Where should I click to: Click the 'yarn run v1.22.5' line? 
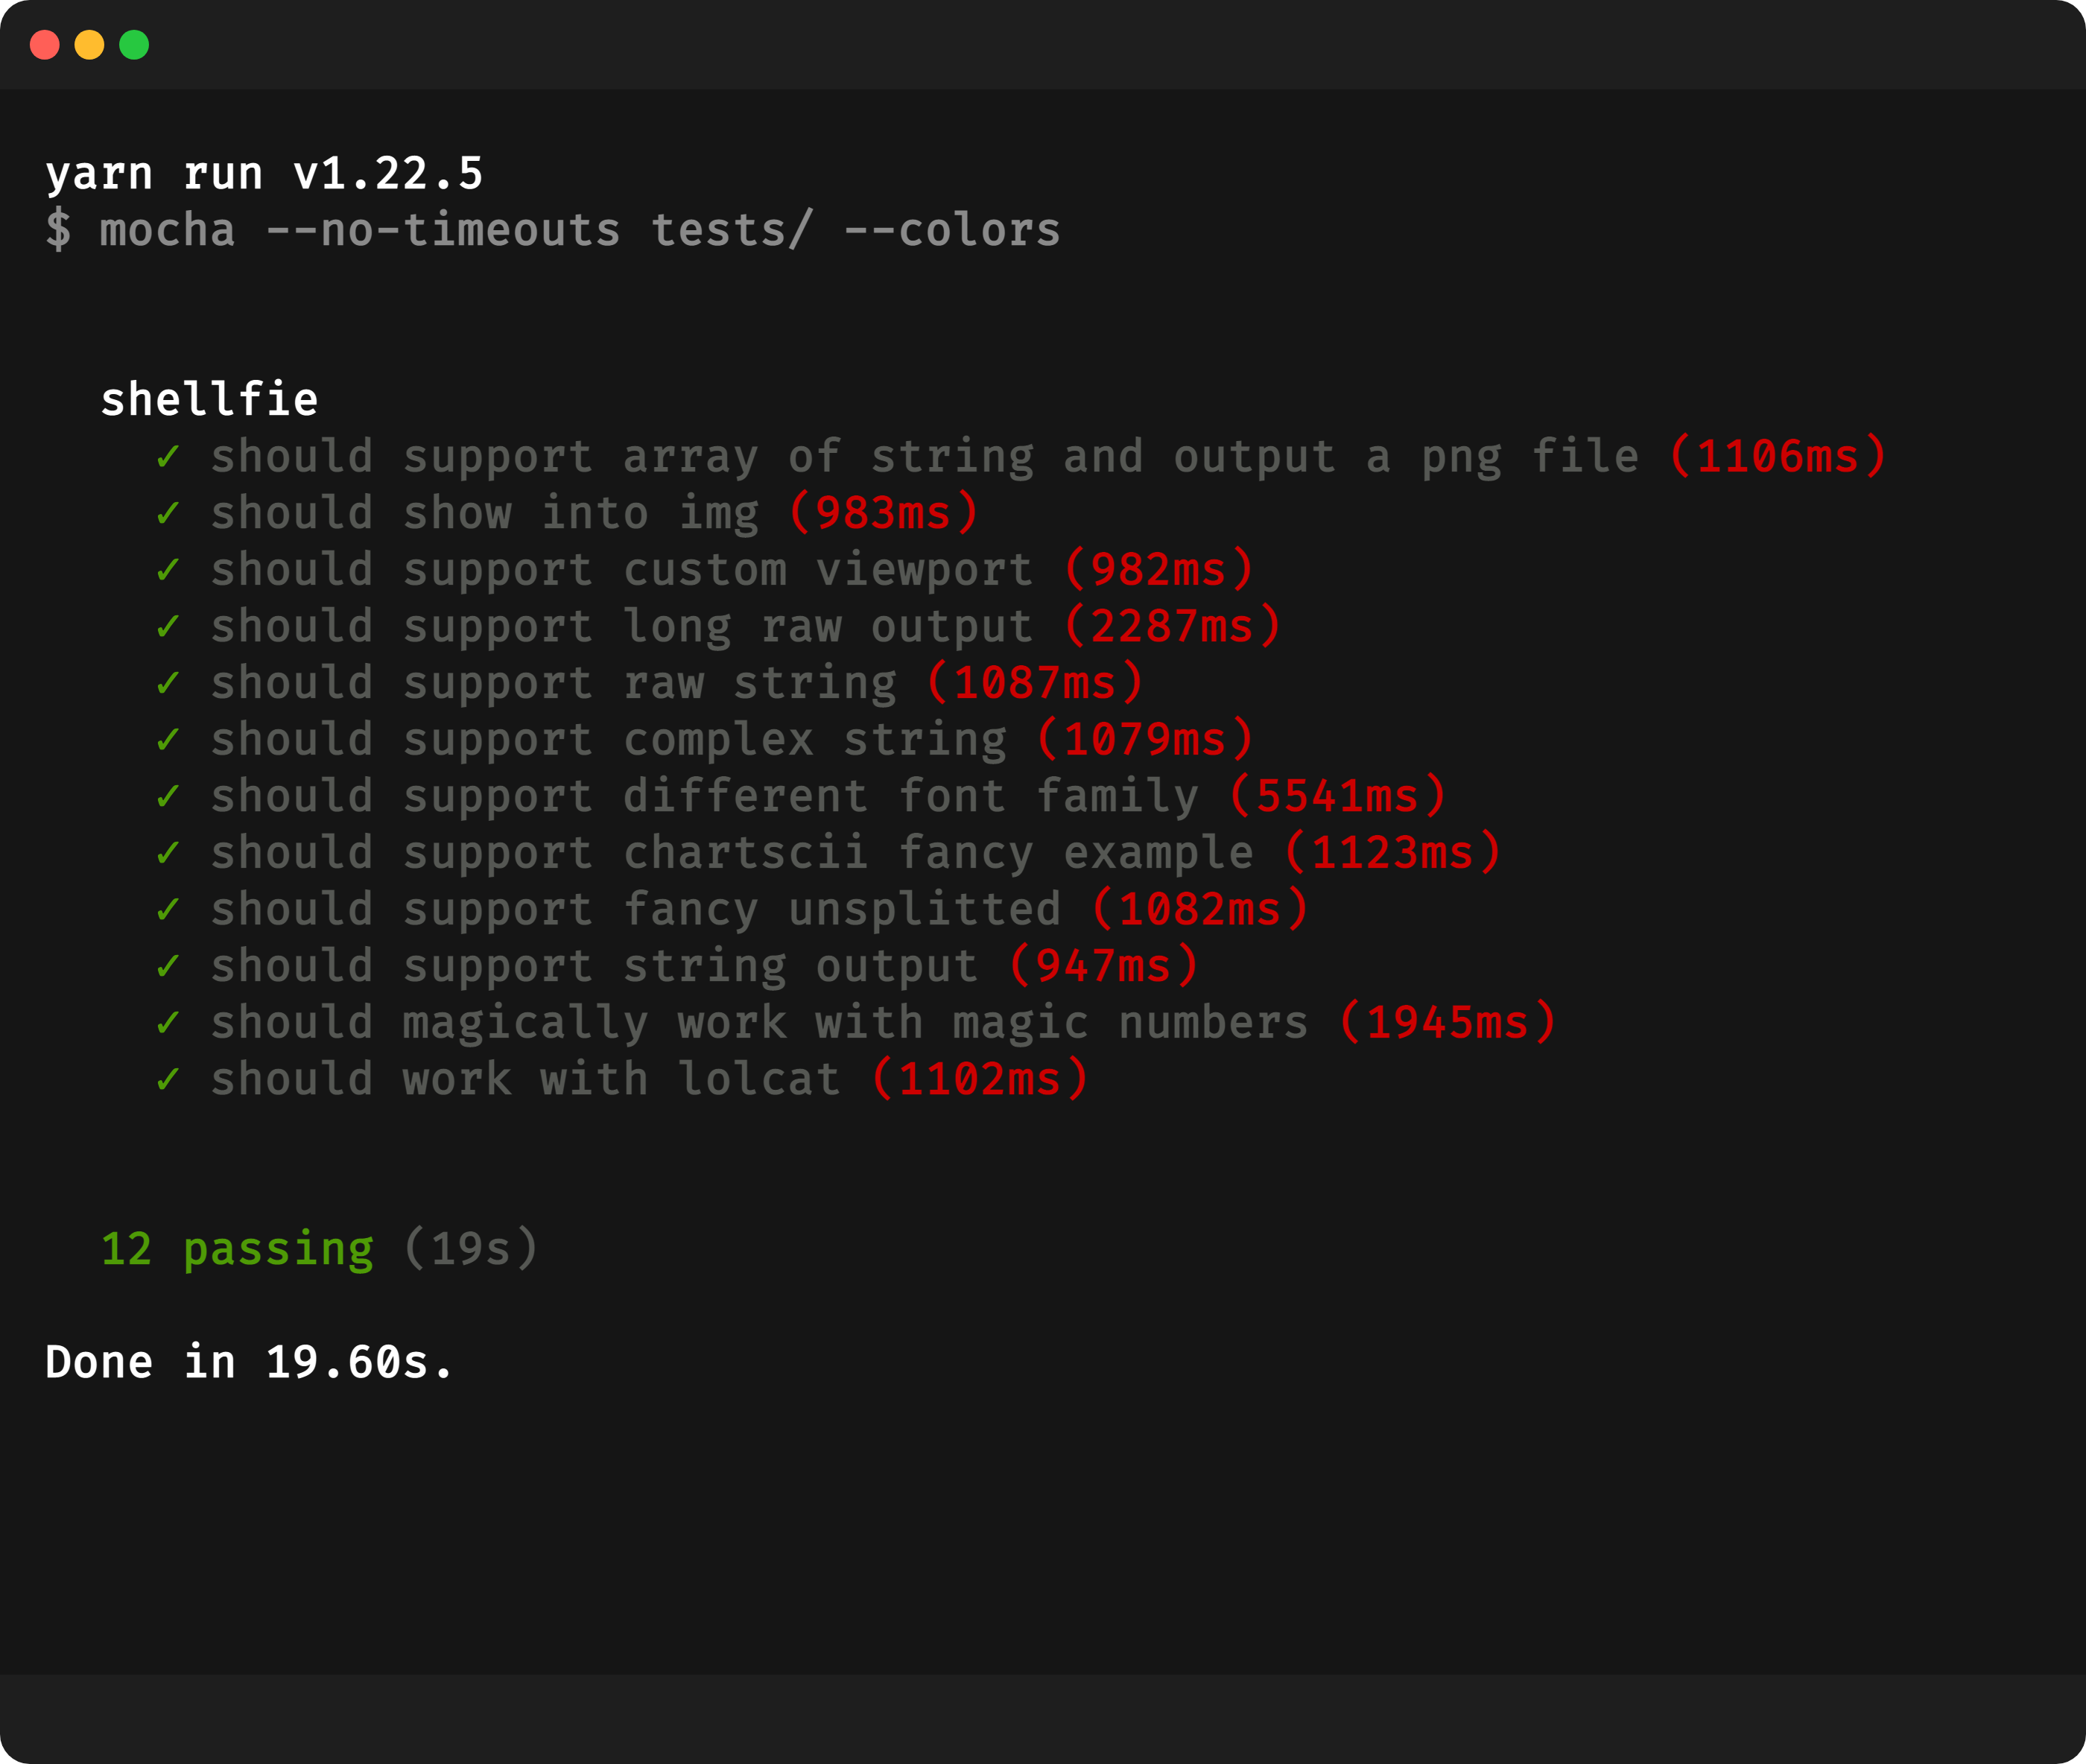click(x=264, y=174)
